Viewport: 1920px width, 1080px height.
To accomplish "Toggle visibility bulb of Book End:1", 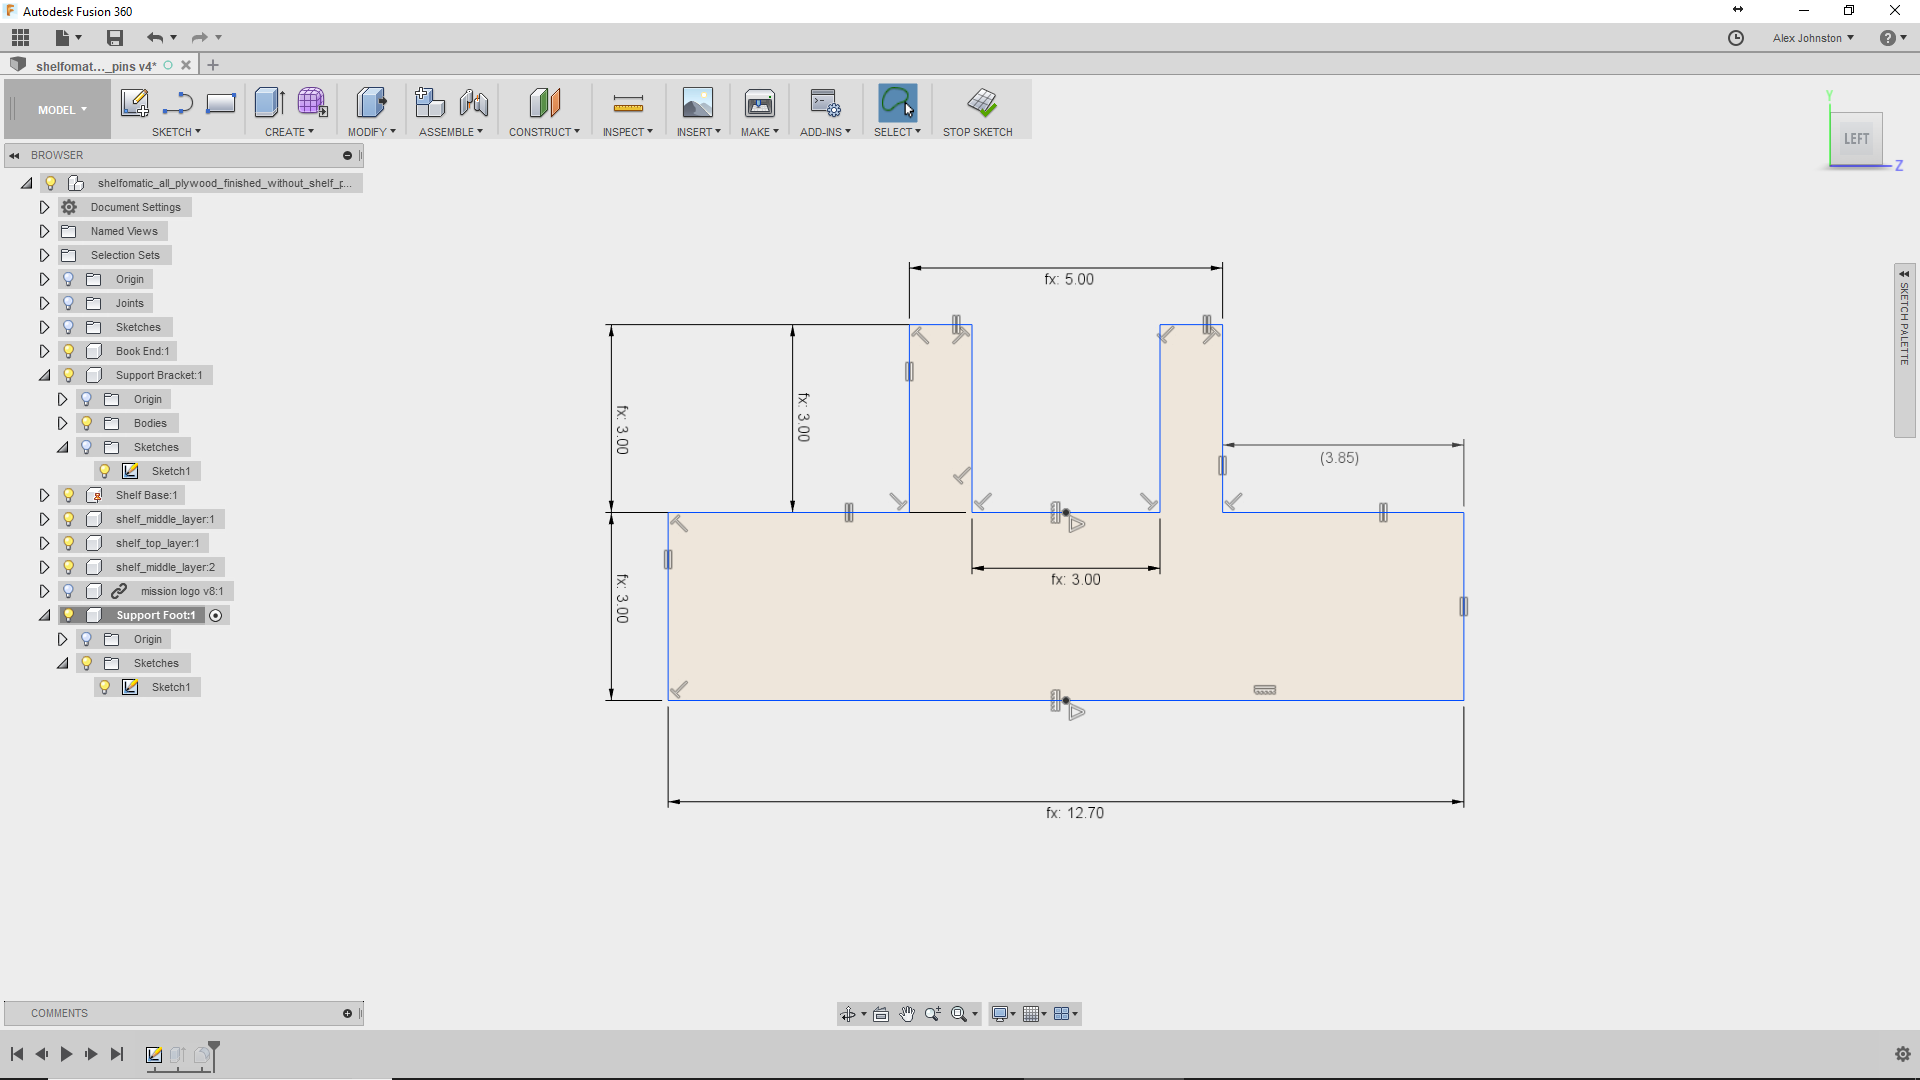I will [69, 351].
